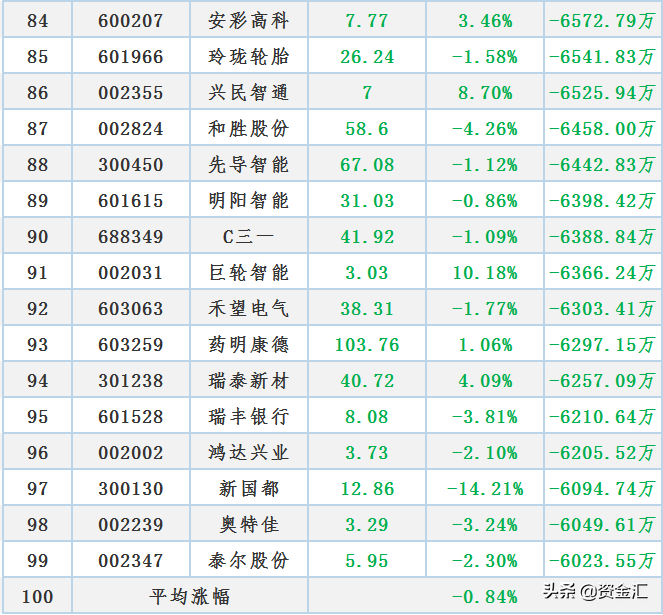Select the stock name 药明康德

tap(249, 344)
